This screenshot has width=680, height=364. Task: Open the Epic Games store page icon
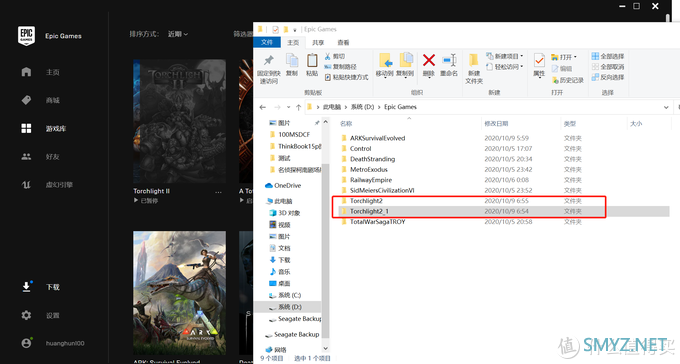click(x=26, y=100)
